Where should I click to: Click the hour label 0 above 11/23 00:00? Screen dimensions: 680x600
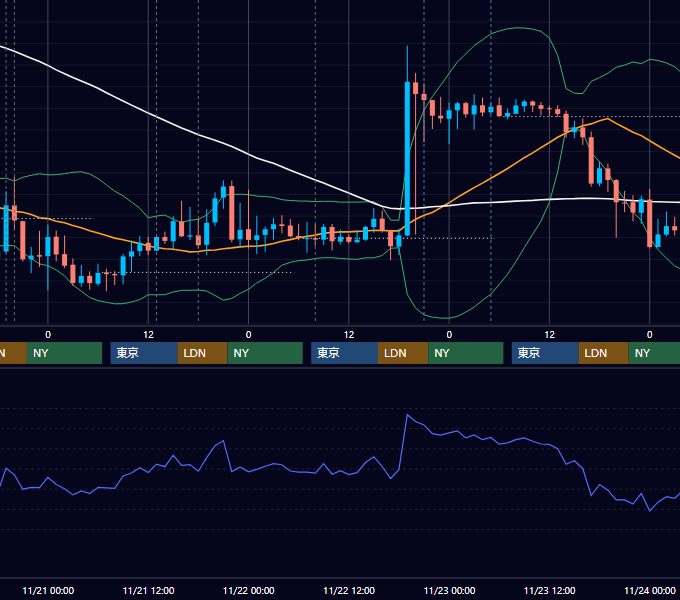point(449,335)
